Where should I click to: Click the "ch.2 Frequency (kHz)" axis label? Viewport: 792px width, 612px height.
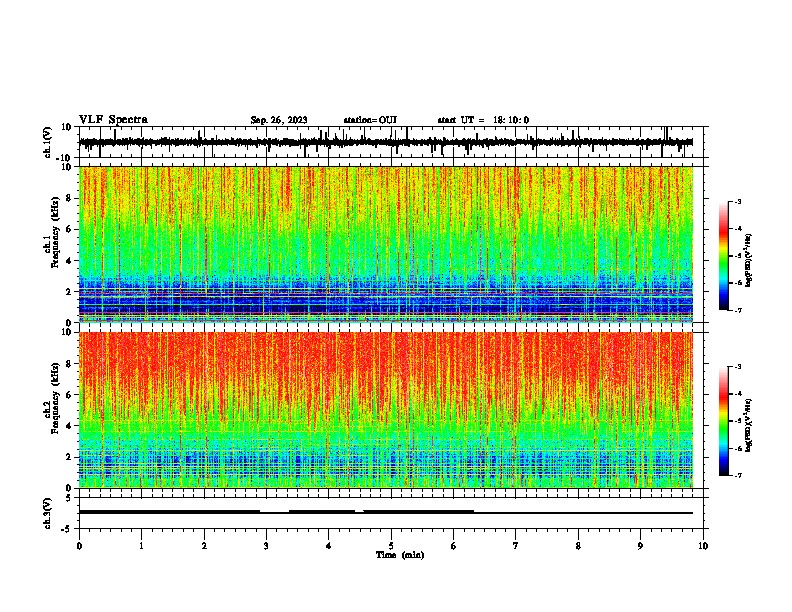coord(51,398)
